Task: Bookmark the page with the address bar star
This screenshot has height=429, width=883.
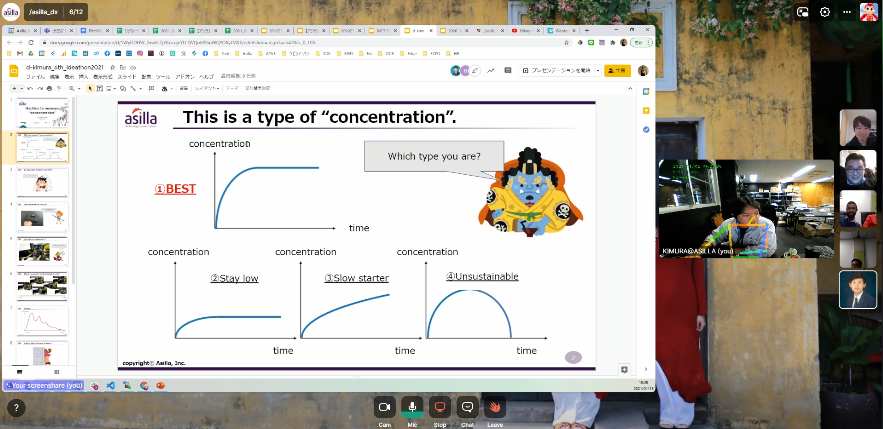Action: point(567,42)
